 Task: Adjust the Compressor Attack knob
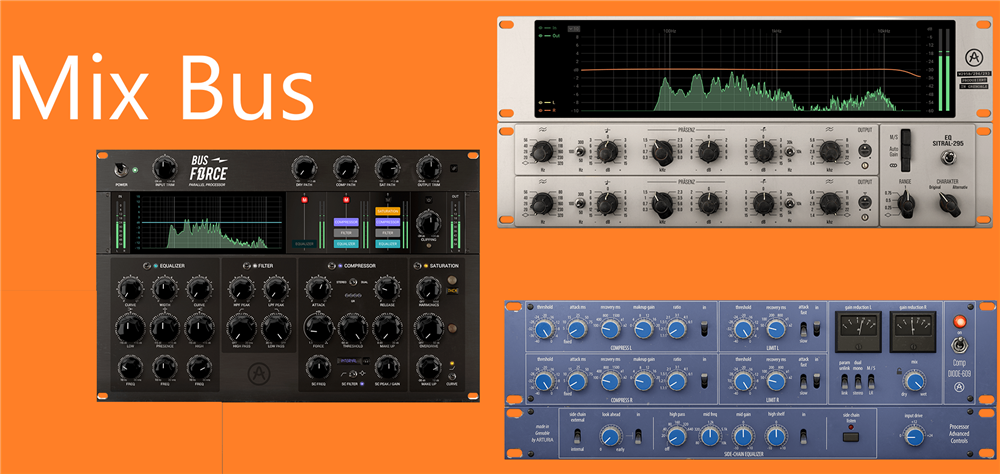pyautogui.click(x=317, y=289)
